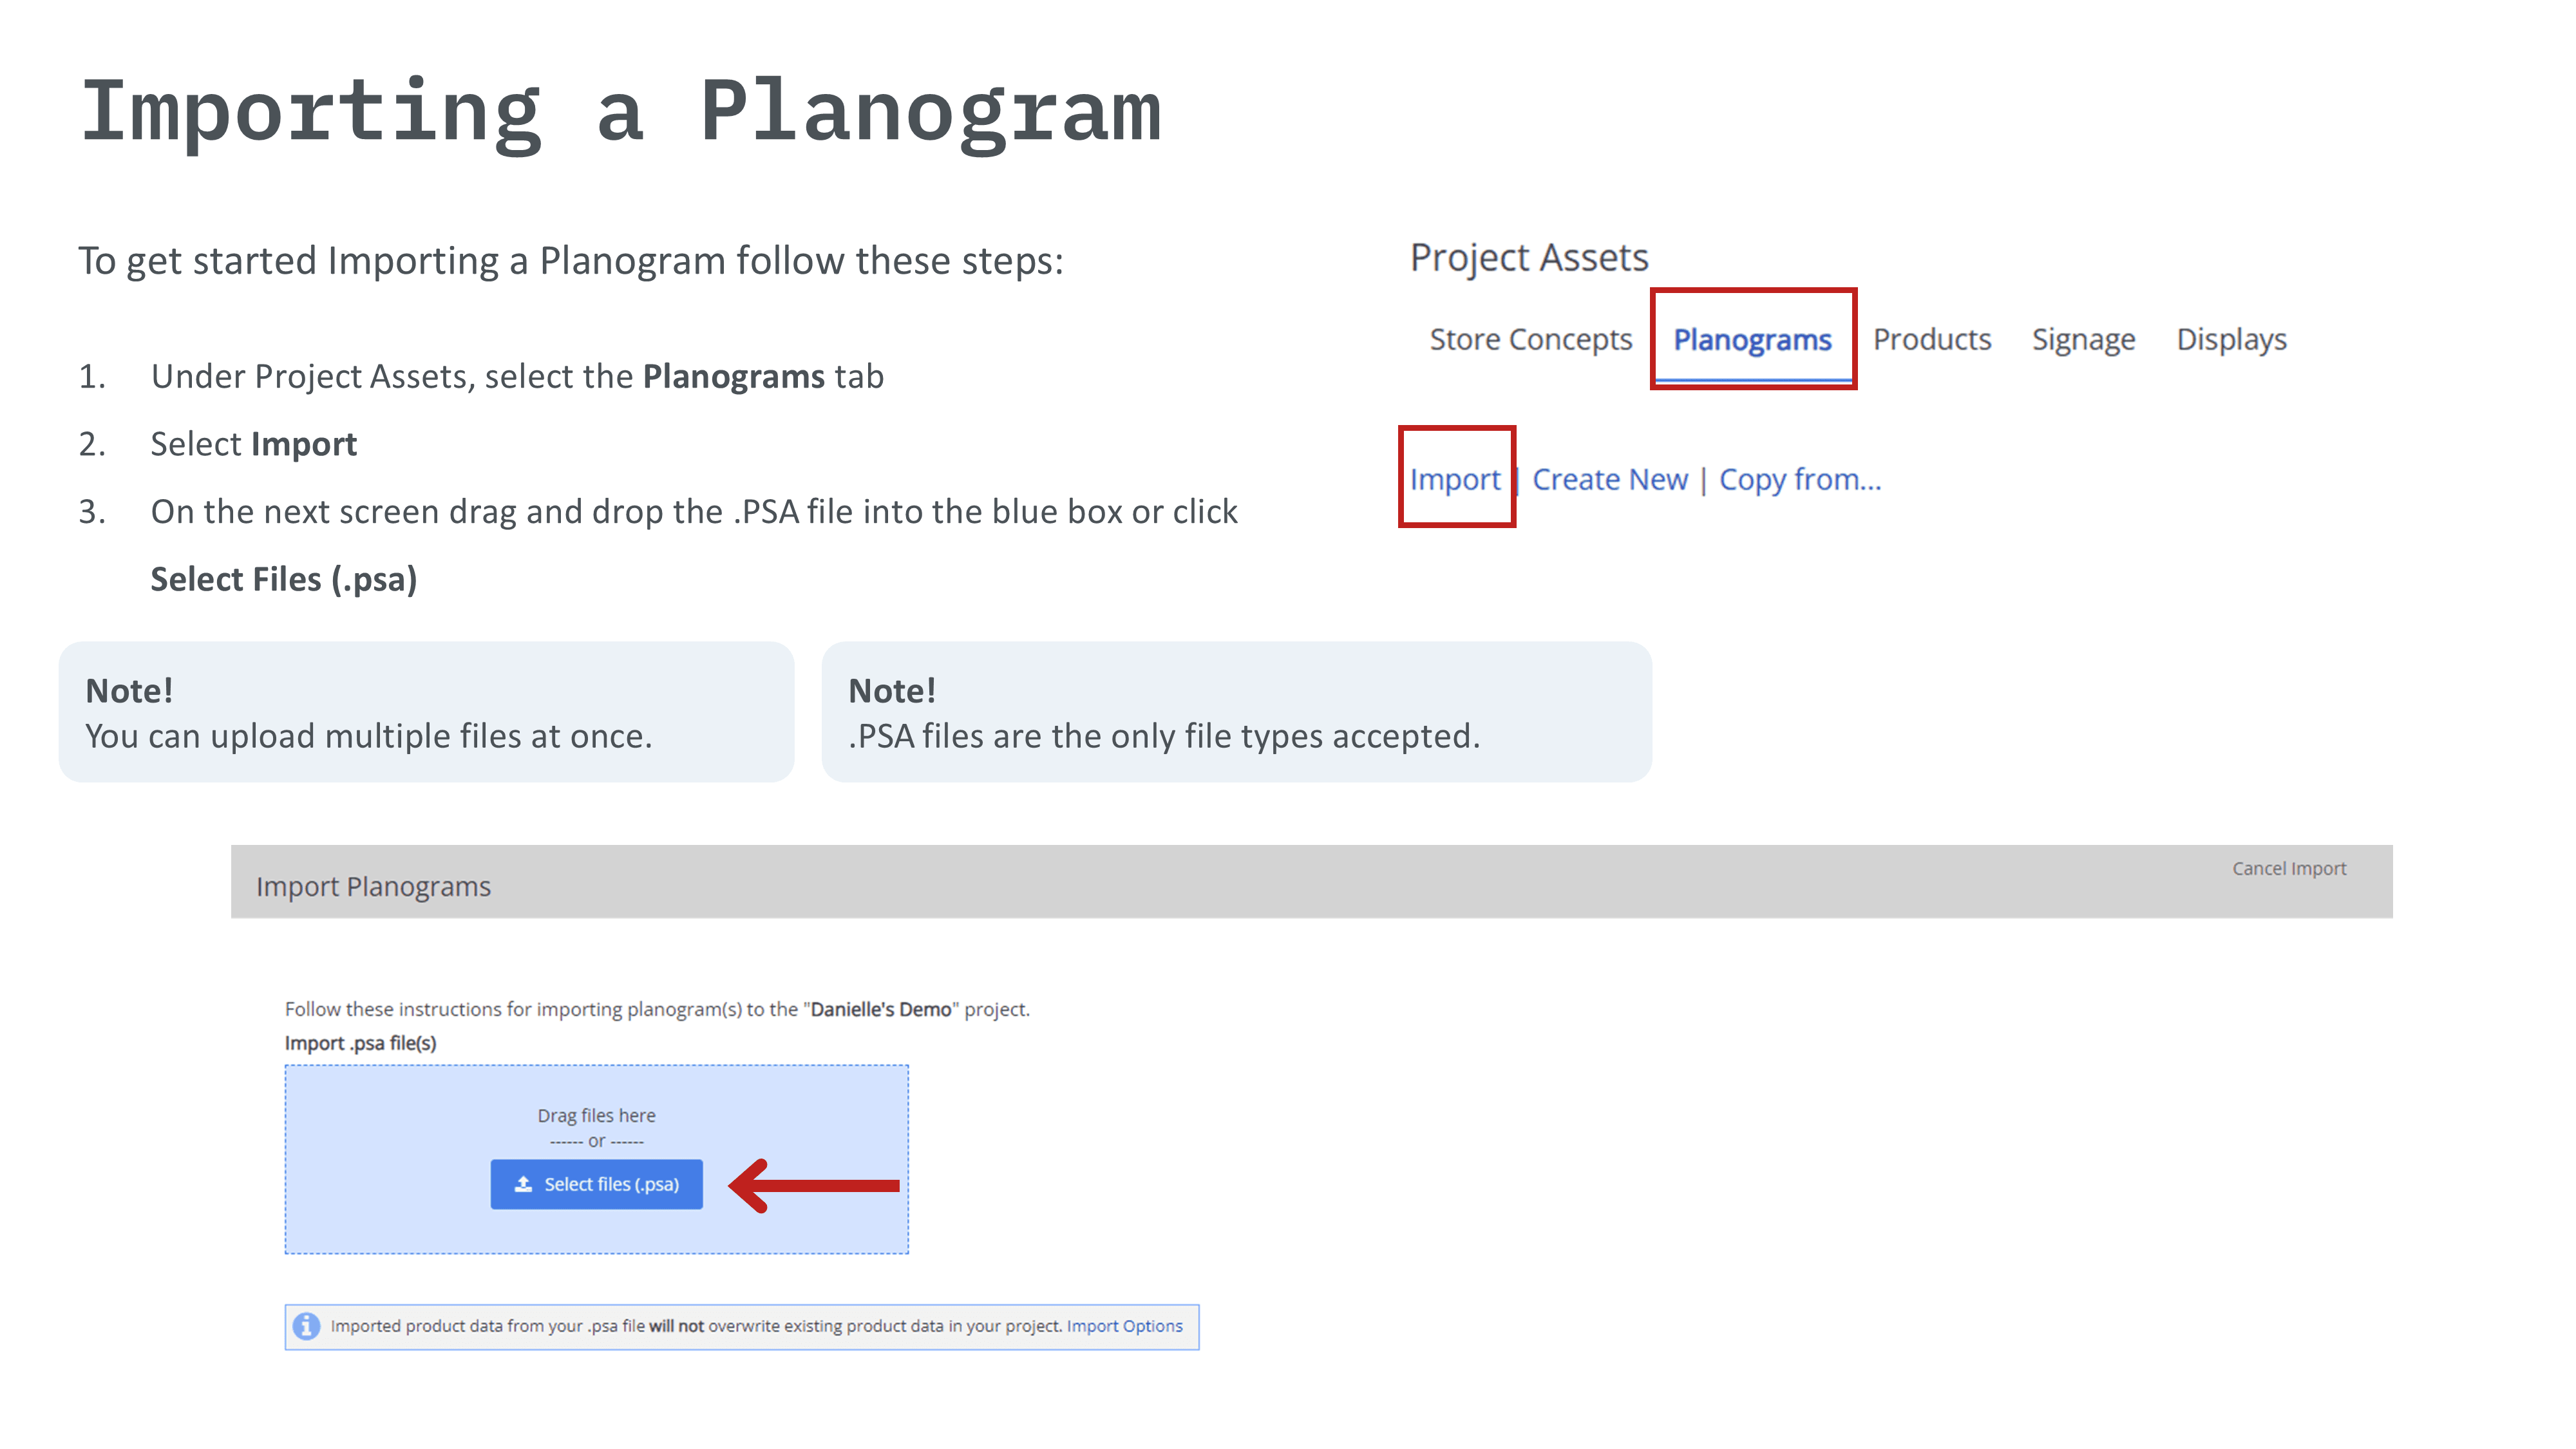
Task: Click the Danielle's Demo project name
Action: (x=880, y=1010)
